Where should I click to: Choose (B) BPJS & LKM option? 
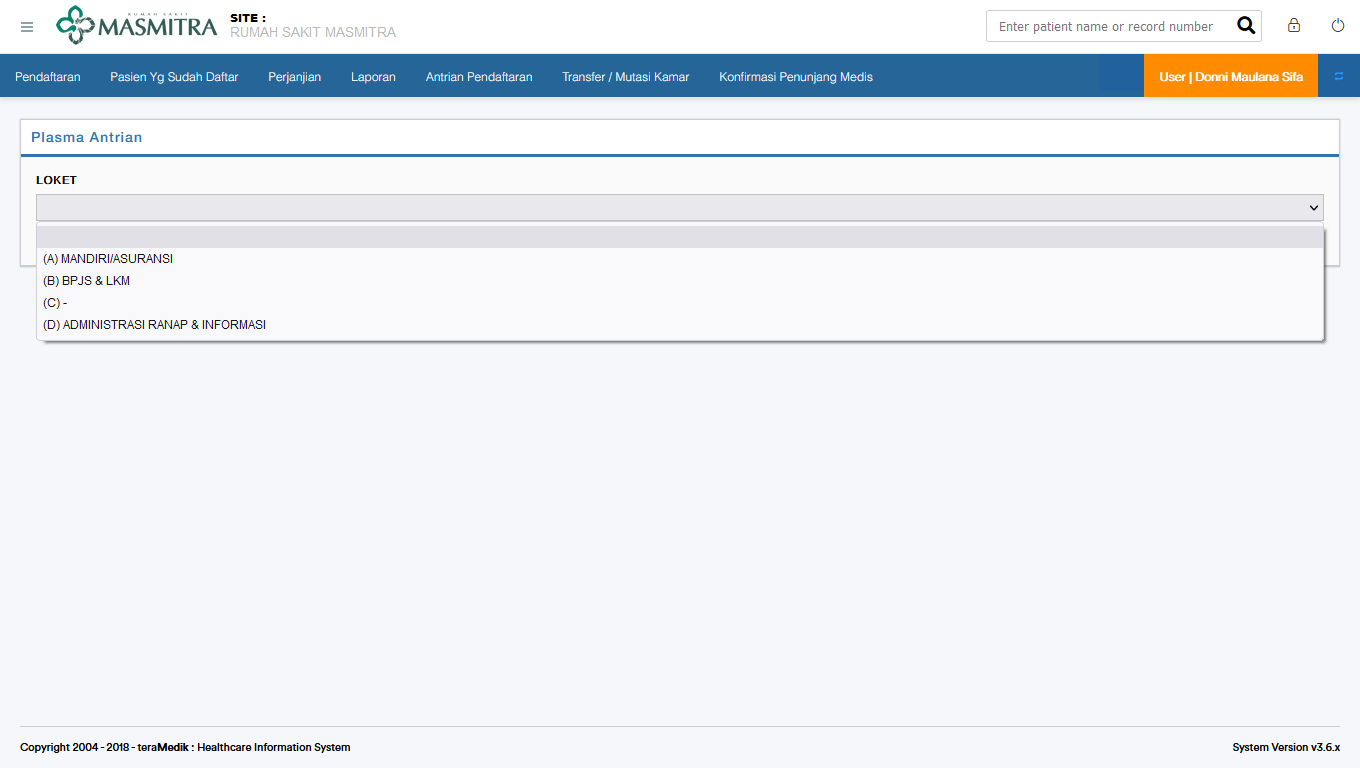point(680,281)
